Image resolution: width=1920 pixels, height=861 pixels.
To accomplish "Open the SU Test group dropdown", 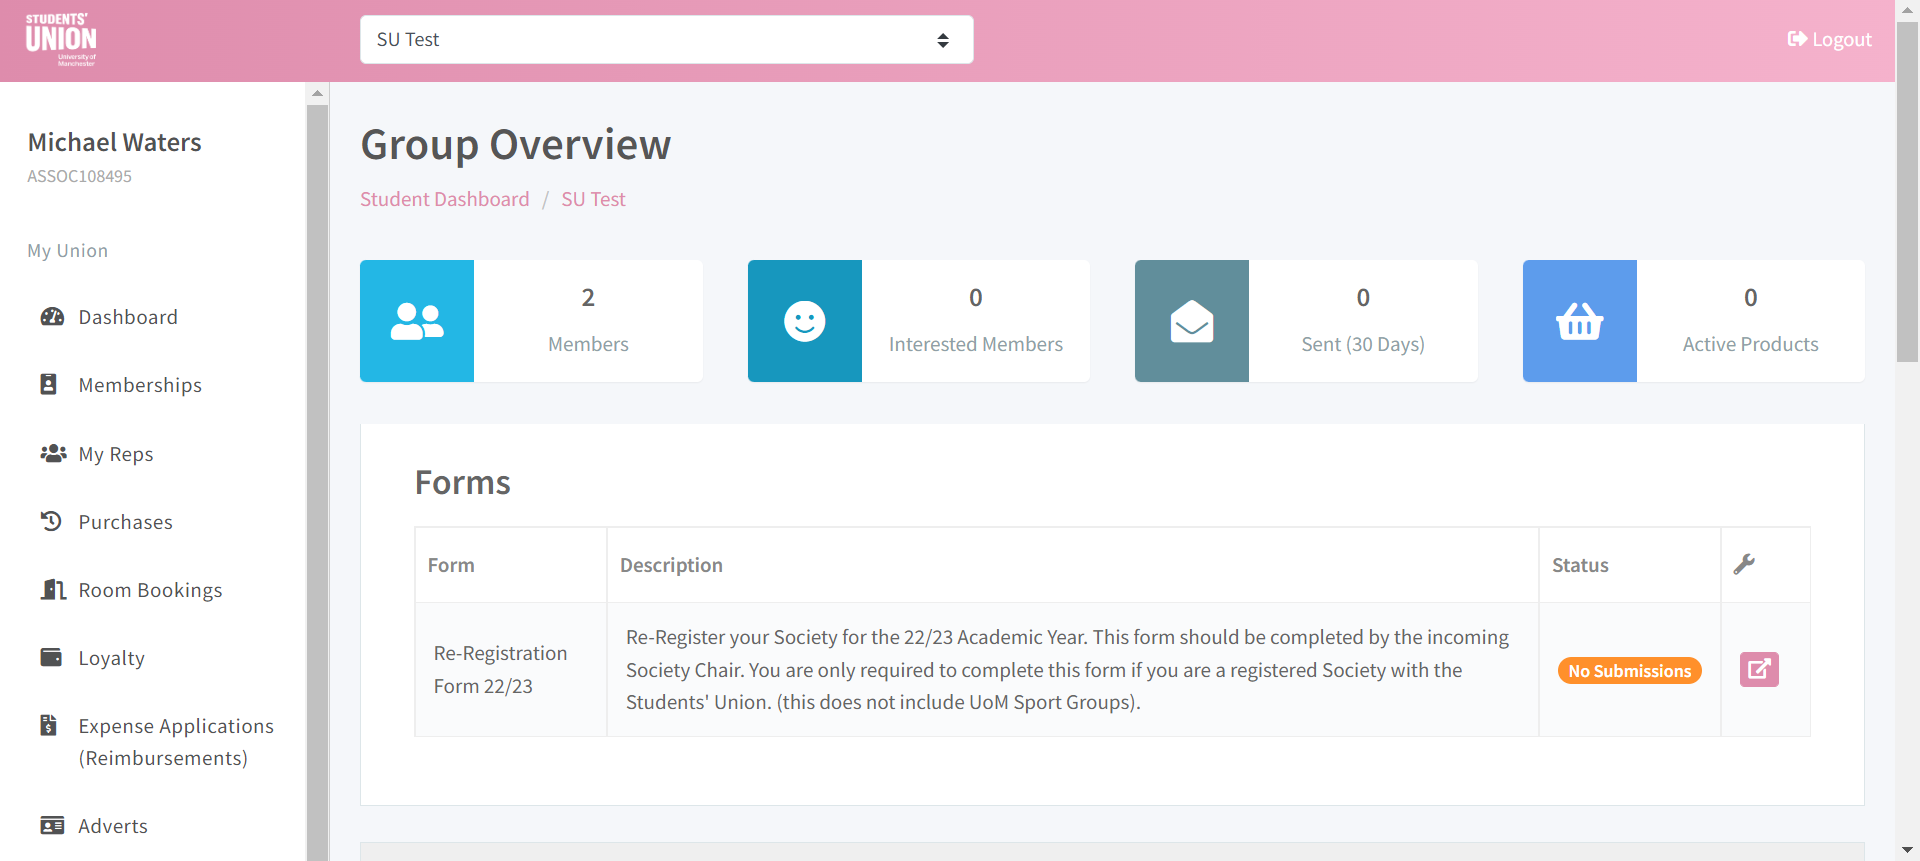I will point(666,40).
